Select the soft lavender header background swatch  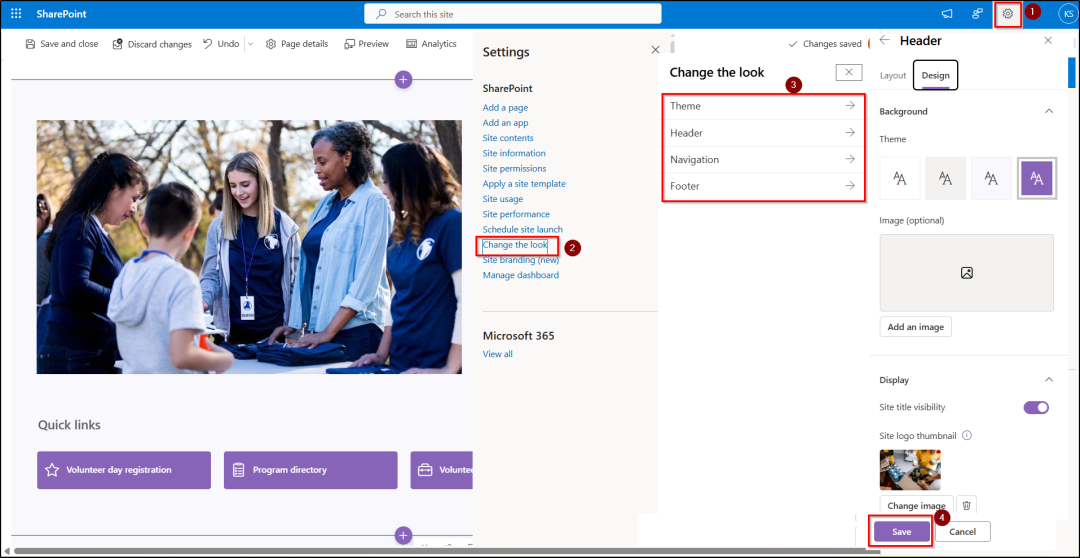click(991, 178)
